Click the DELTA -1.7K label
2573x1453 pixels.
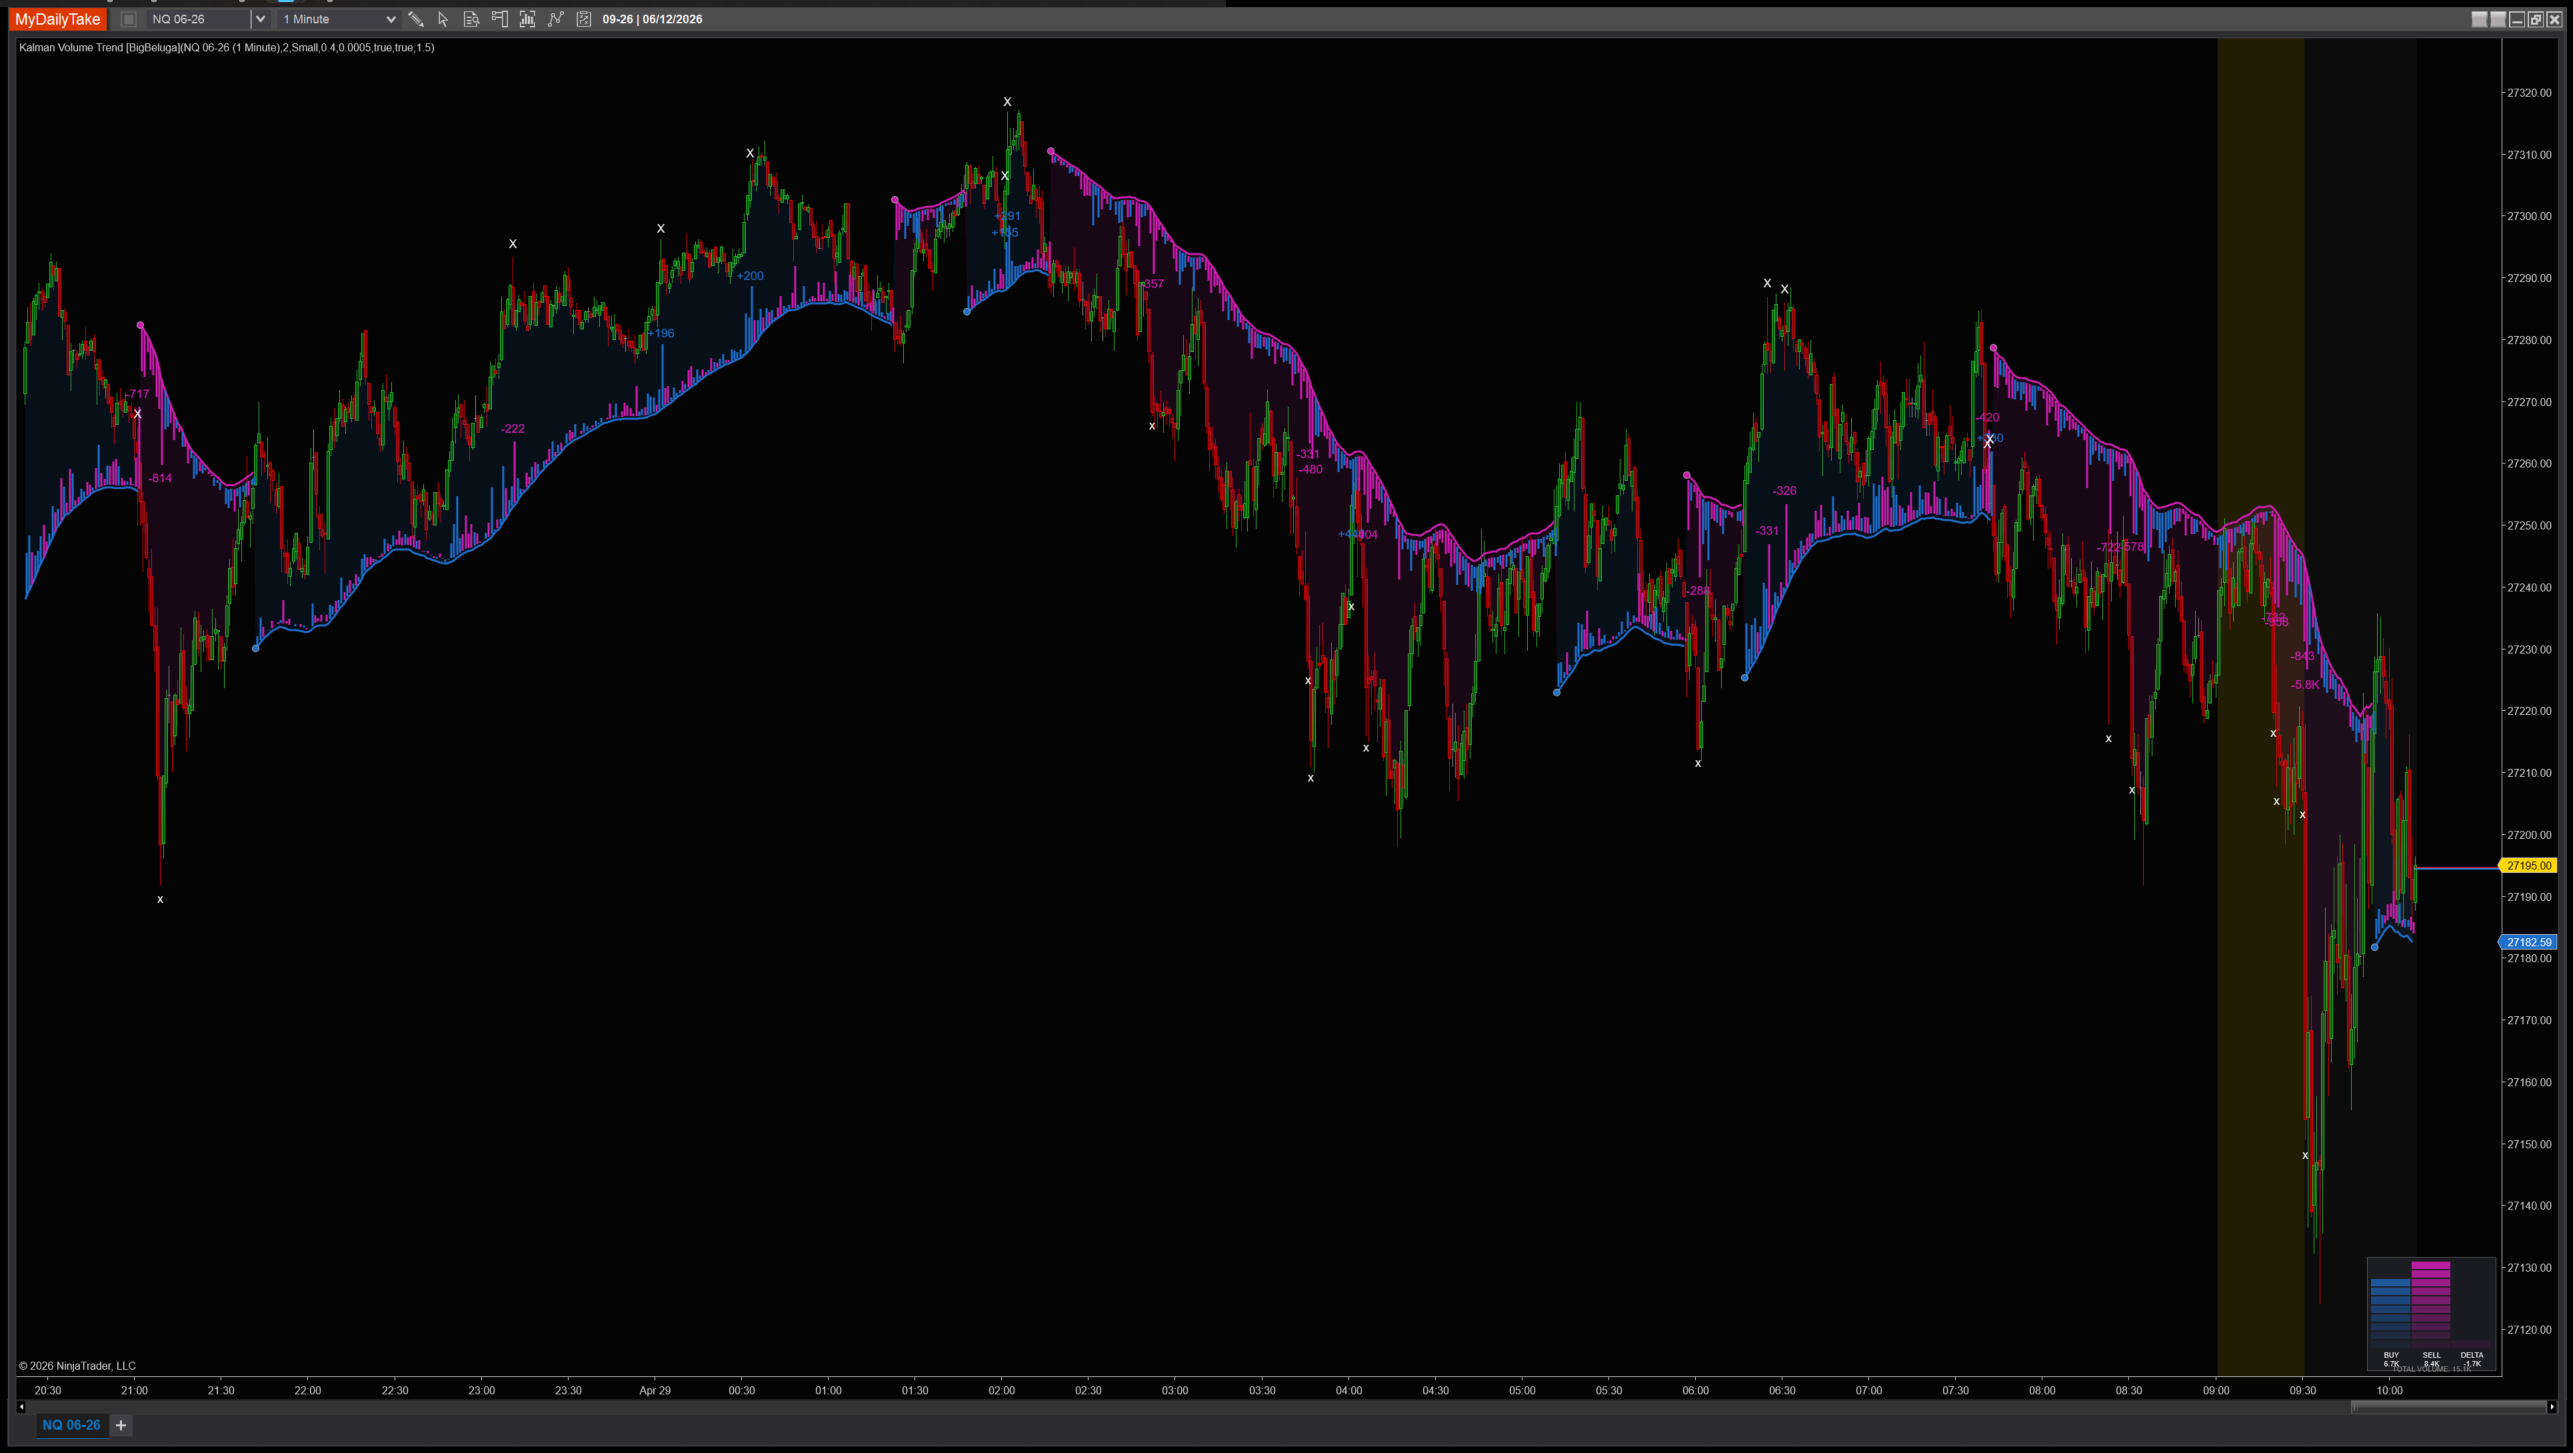point(2471,1359)
